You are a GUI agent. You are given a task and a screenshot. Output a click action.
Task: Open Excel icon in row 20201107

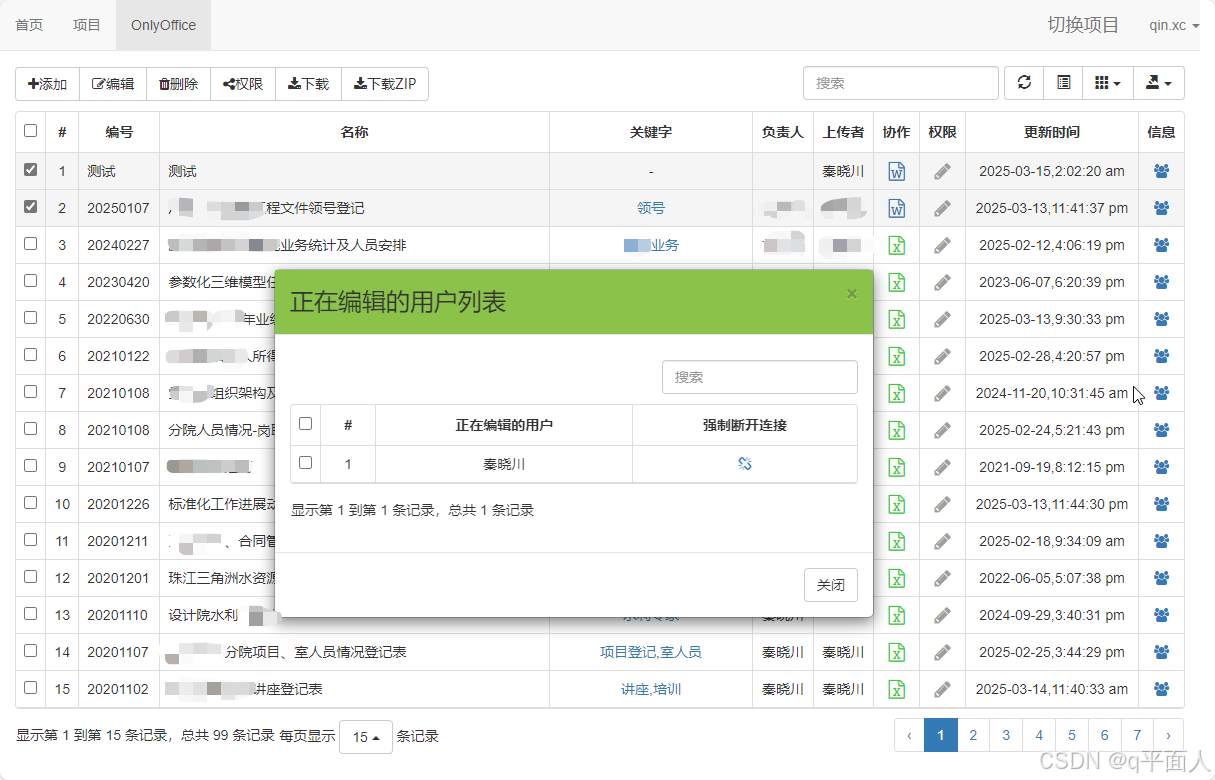897,652
